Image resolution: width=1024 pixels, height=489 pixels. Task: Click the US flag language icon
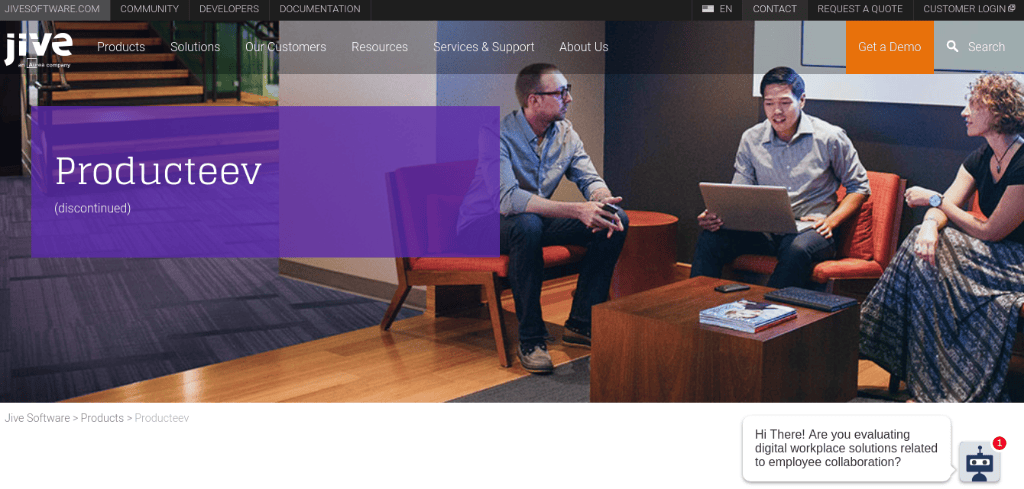pos(708,9)
